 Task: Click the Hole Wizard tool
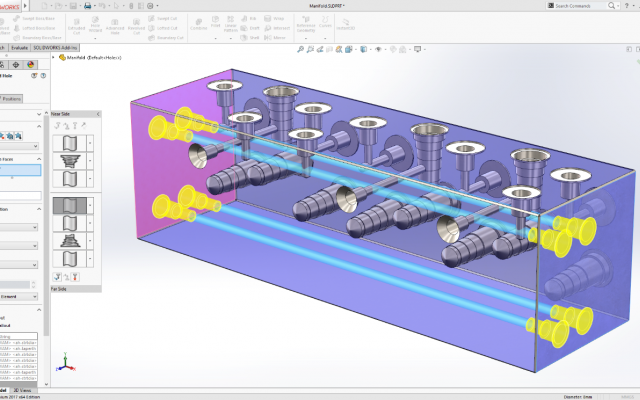[x=96, y=25]
